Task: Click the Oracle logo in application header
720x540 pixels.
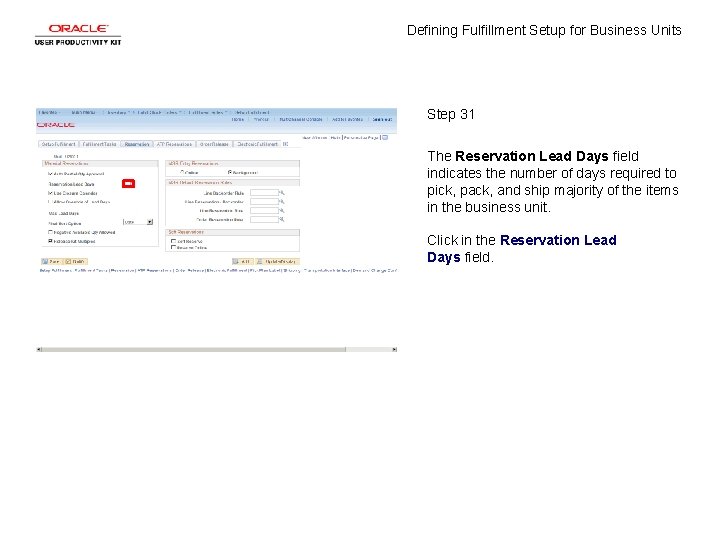Action: (56, 124)
